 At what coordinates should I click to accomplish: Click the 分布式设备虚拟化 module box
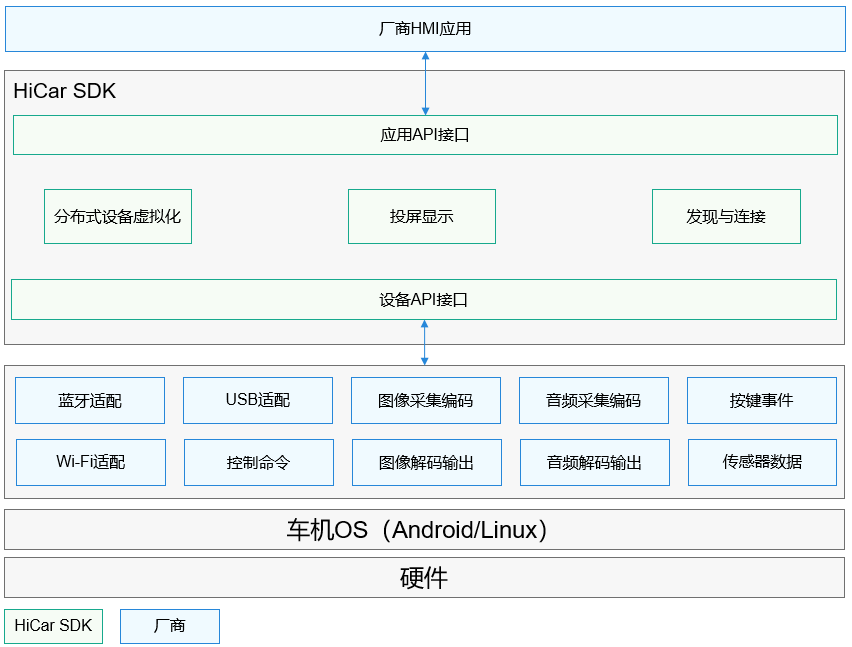(x=118, y=216)
